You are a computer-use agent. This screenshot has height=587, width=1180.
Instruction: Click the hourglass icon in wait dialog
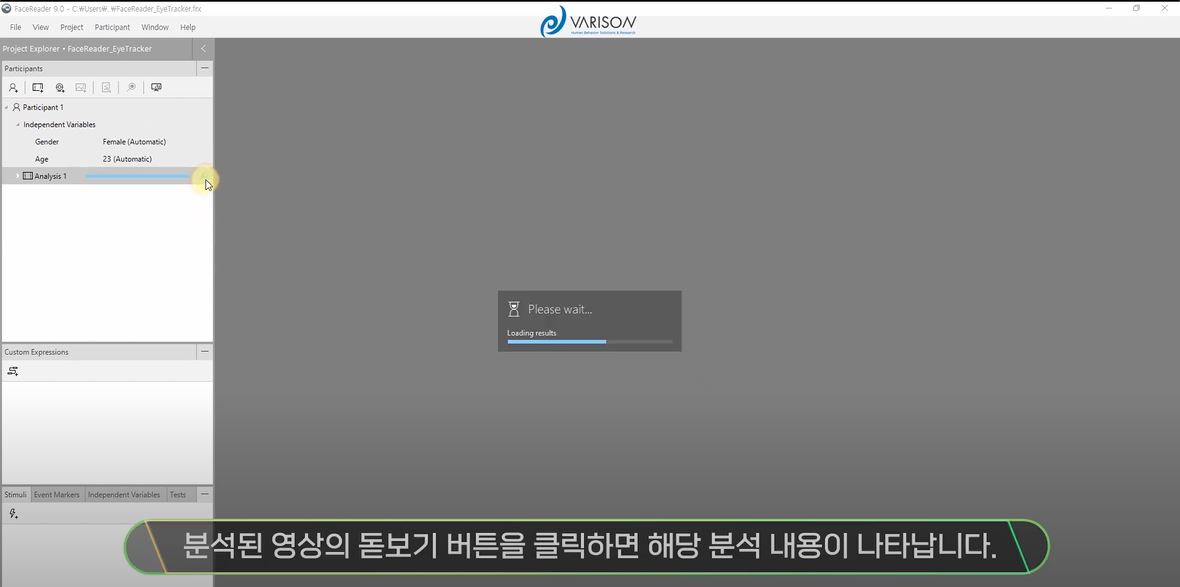coord(514,309)
